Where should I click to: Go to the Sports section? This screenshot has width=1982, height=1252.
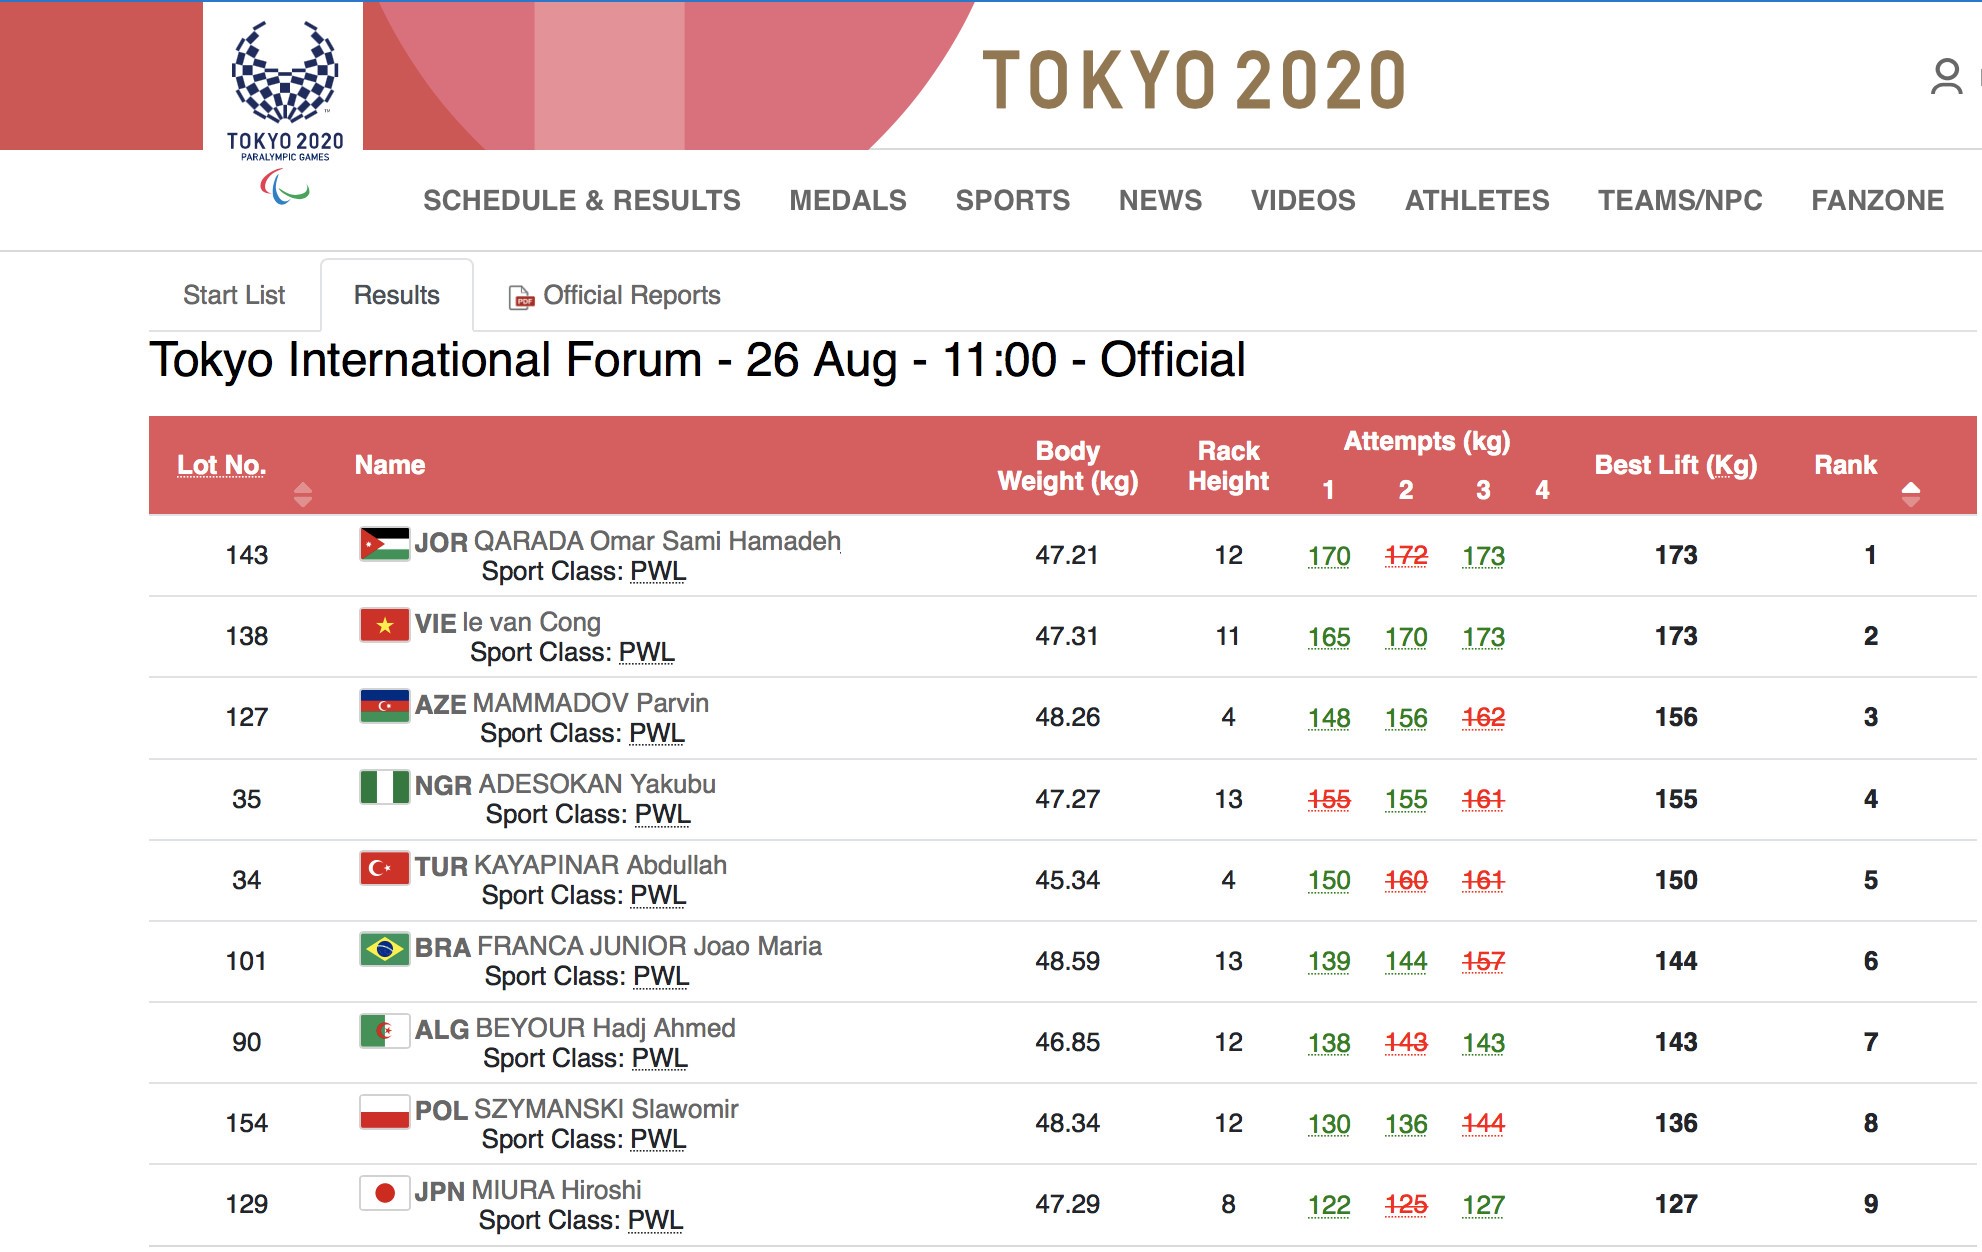(x=1012, y=200)
